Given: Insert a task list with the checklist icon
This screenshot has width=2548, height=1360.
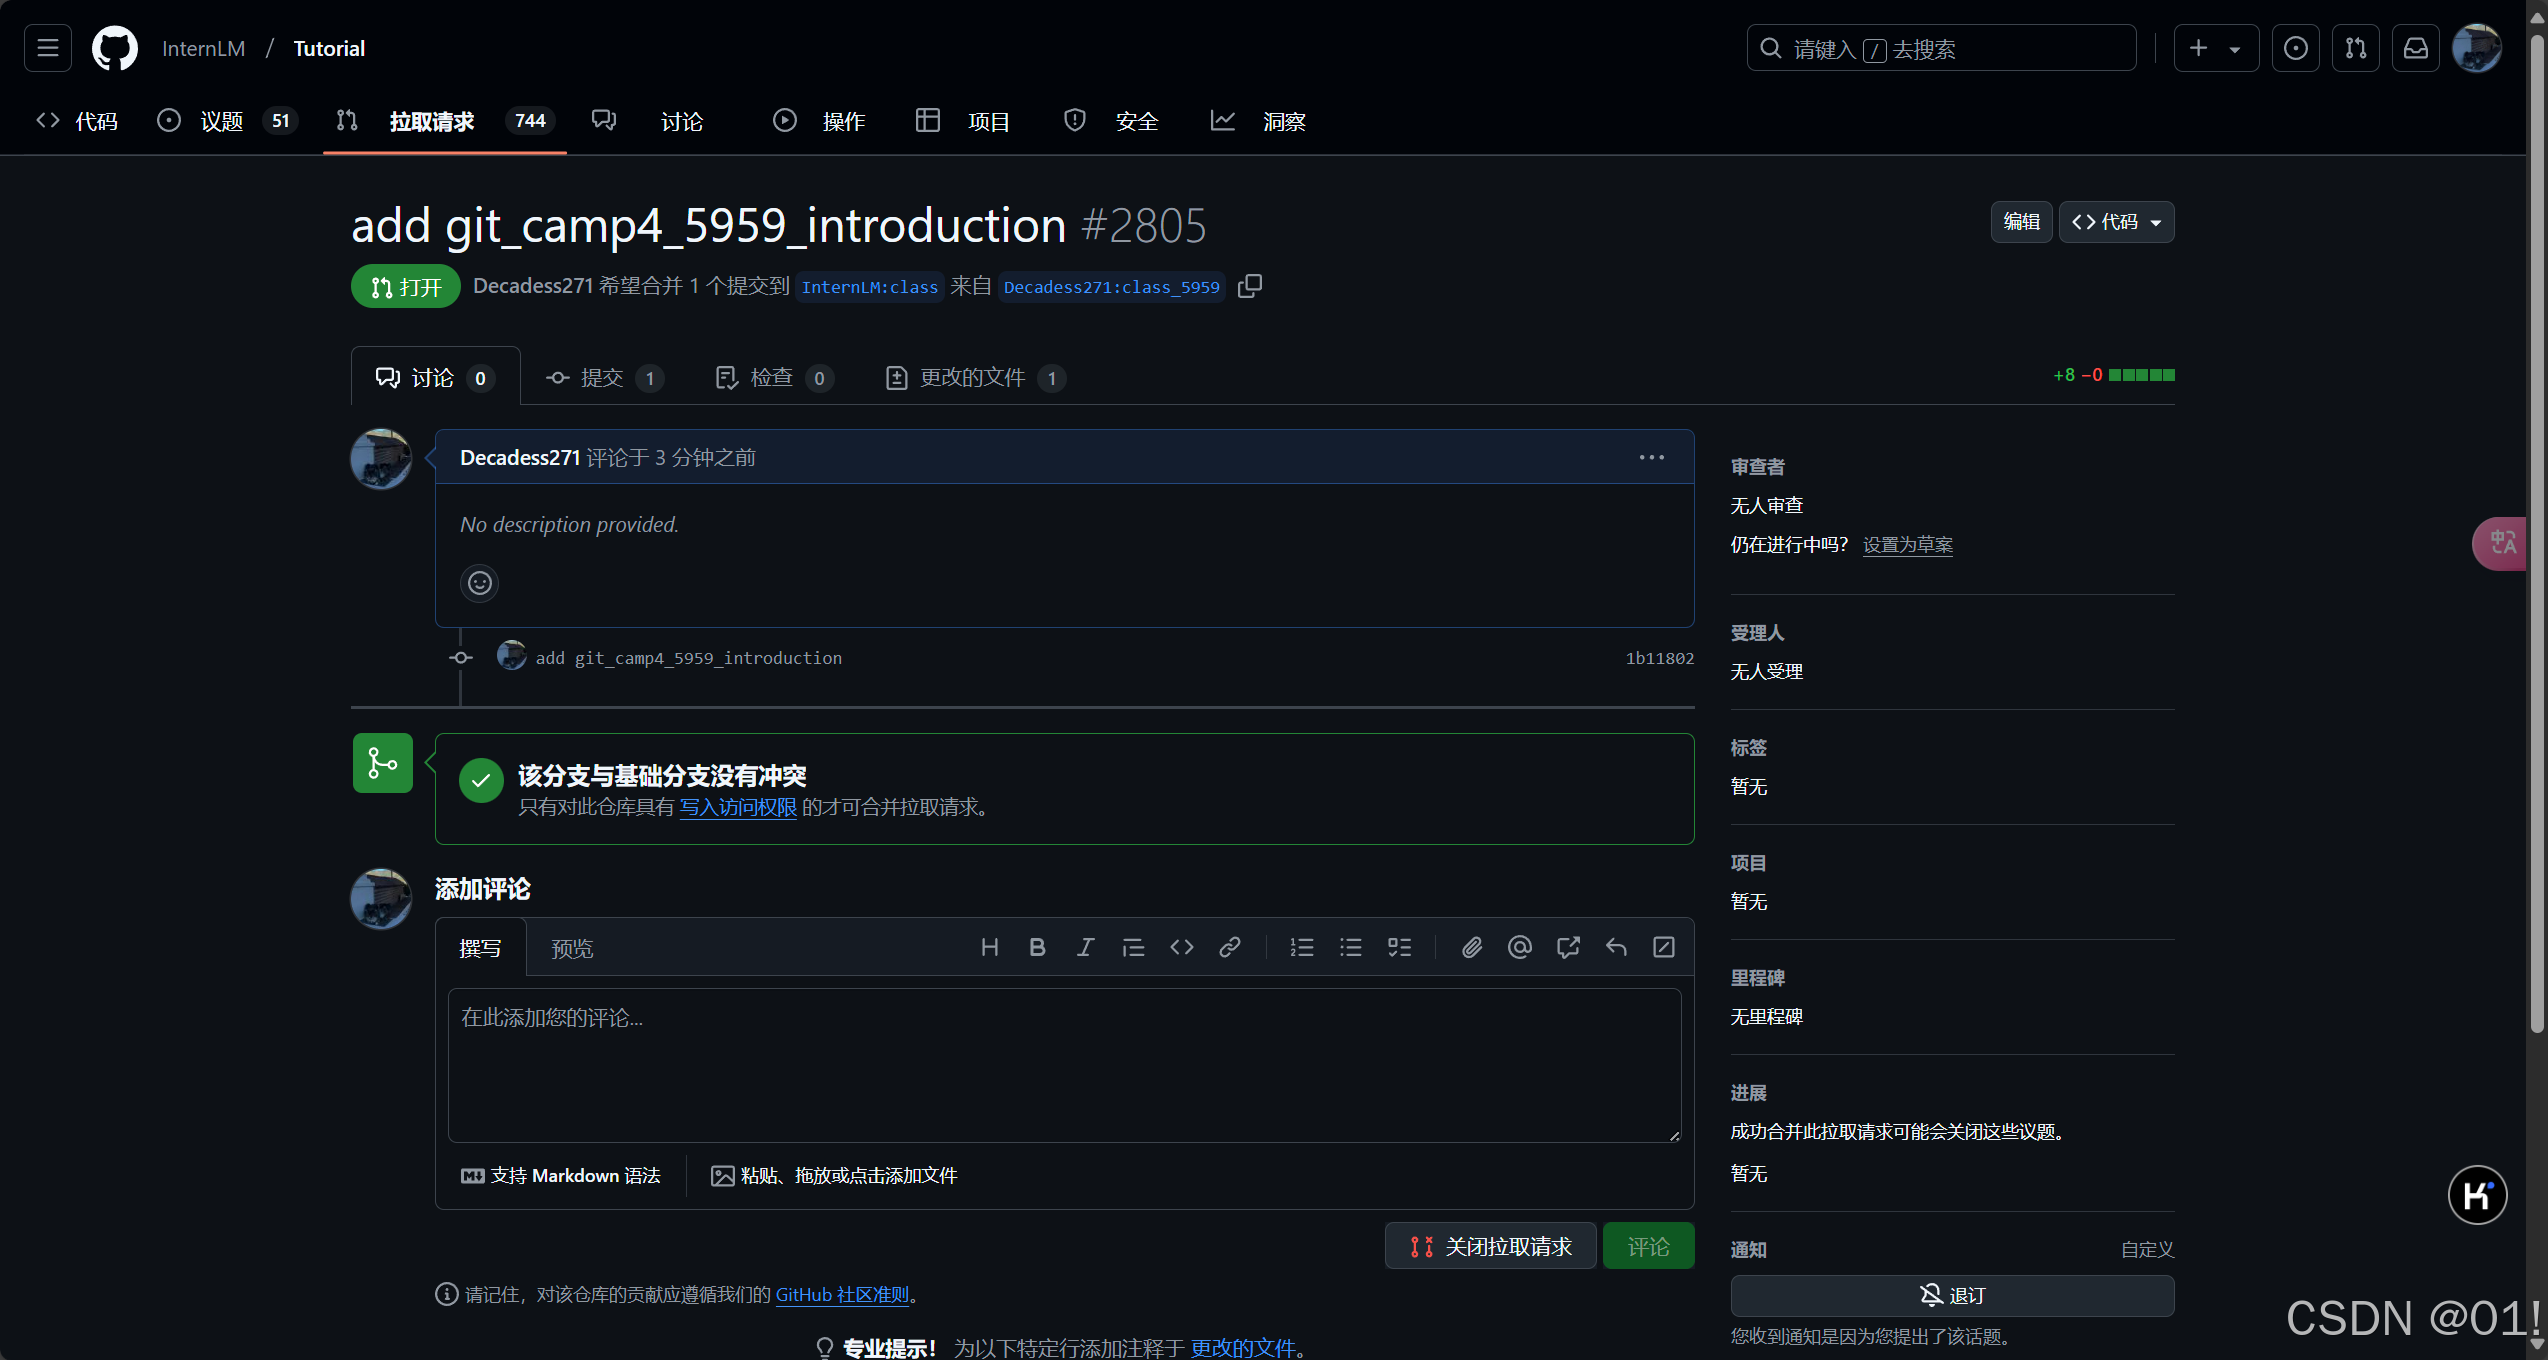Looking at the screenshot, I should click(x=1399, y=947).
